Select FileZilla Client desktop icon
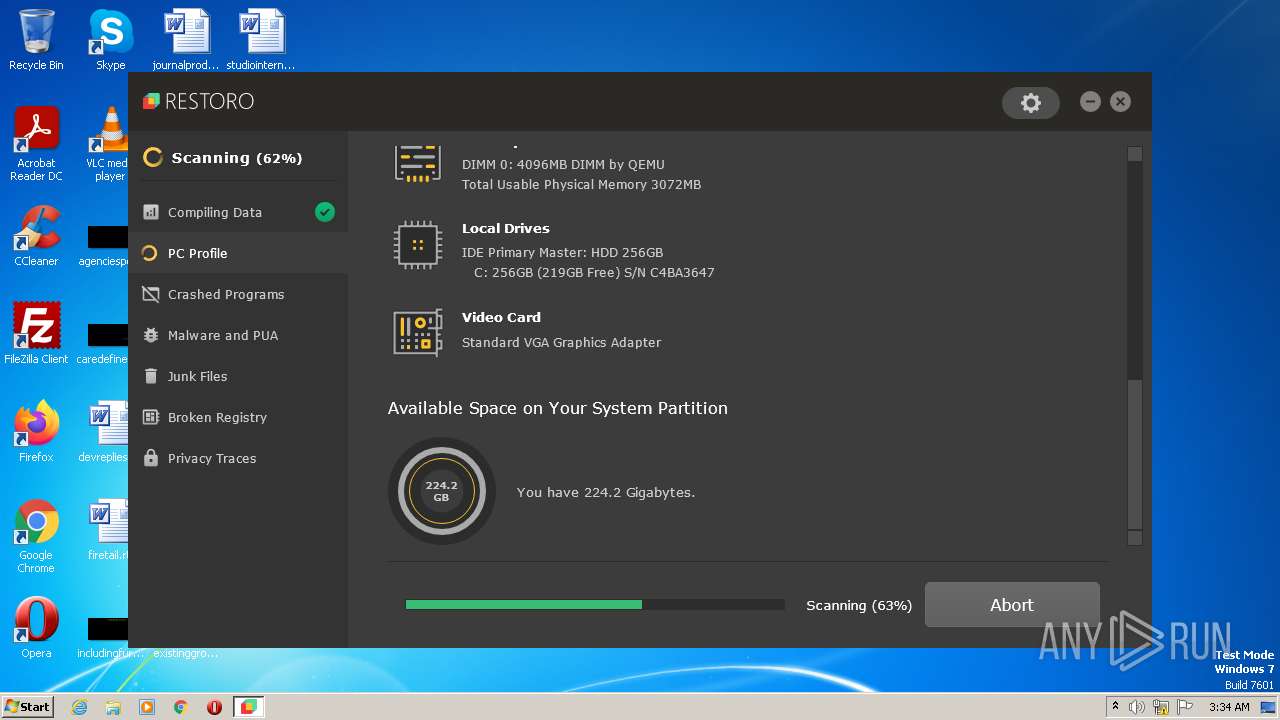The image size is (1280, 720). pyautogui.click(x=36, y=333)
